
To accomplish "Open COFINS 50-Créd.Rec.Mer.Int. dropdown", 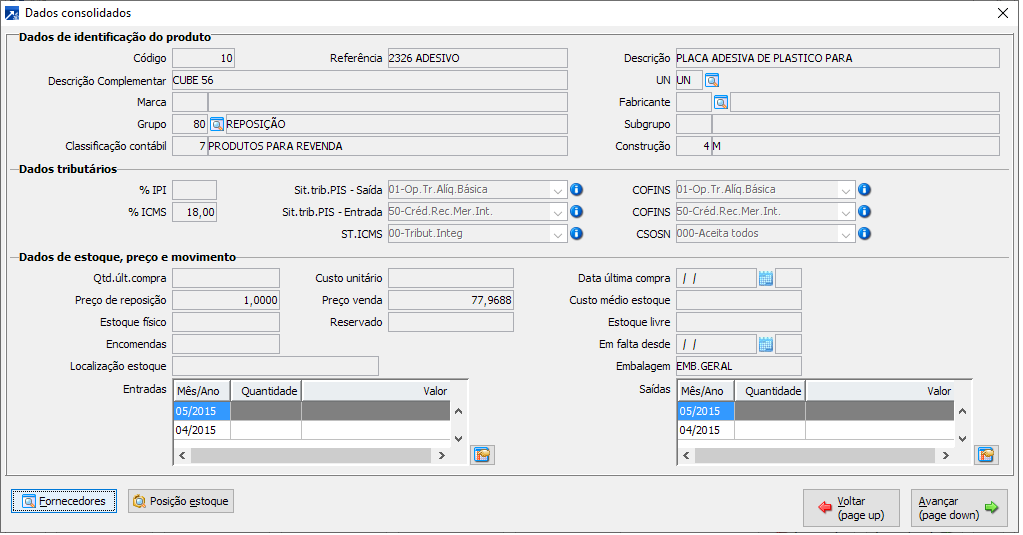I will click(x=846, y=211).
